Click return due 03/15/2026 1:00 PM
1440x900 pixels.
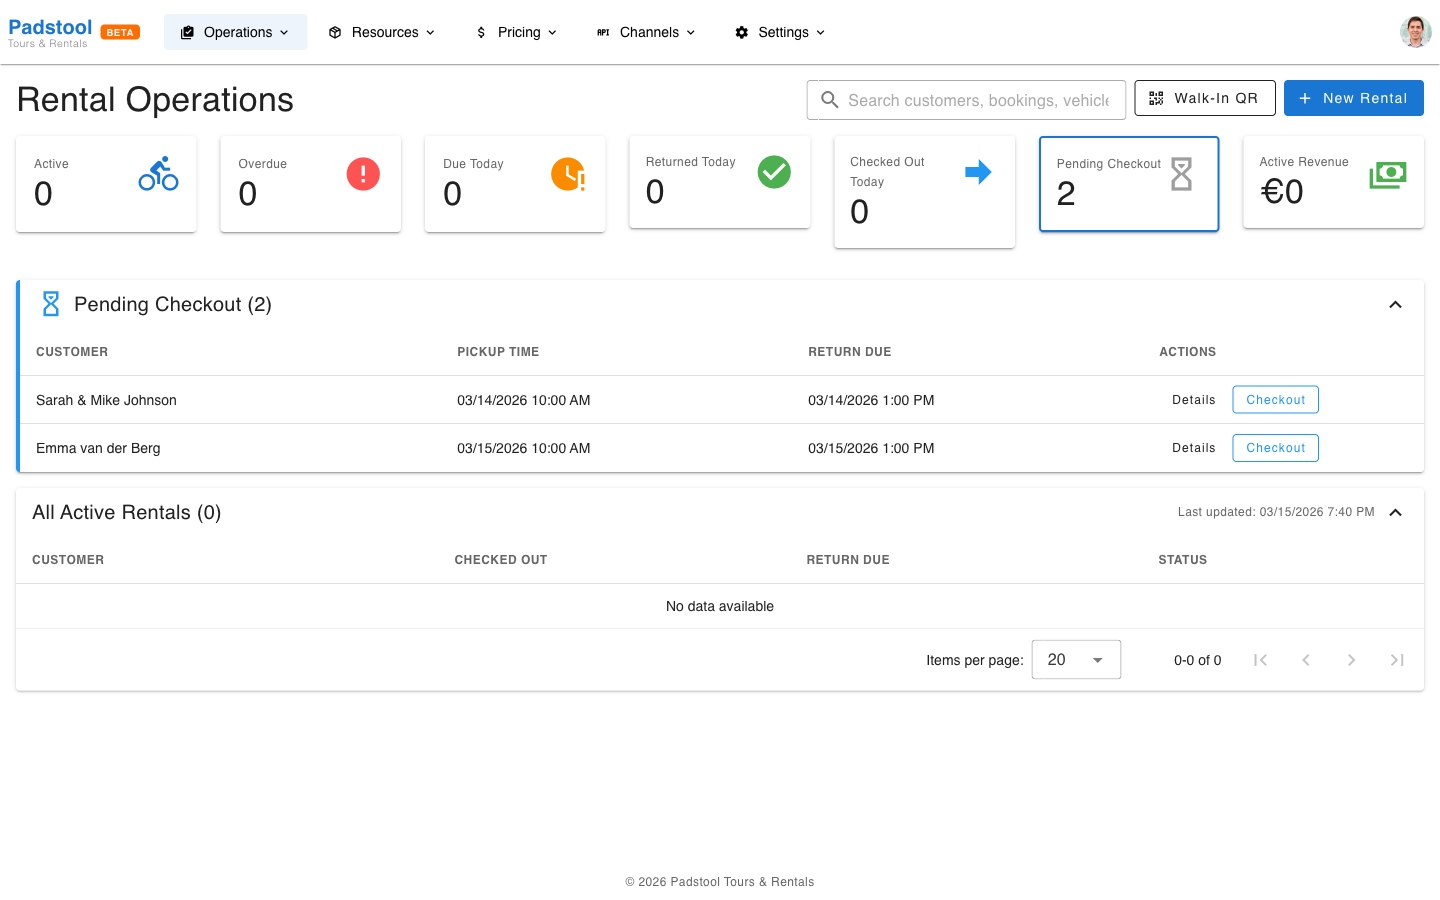coord(871,448)
